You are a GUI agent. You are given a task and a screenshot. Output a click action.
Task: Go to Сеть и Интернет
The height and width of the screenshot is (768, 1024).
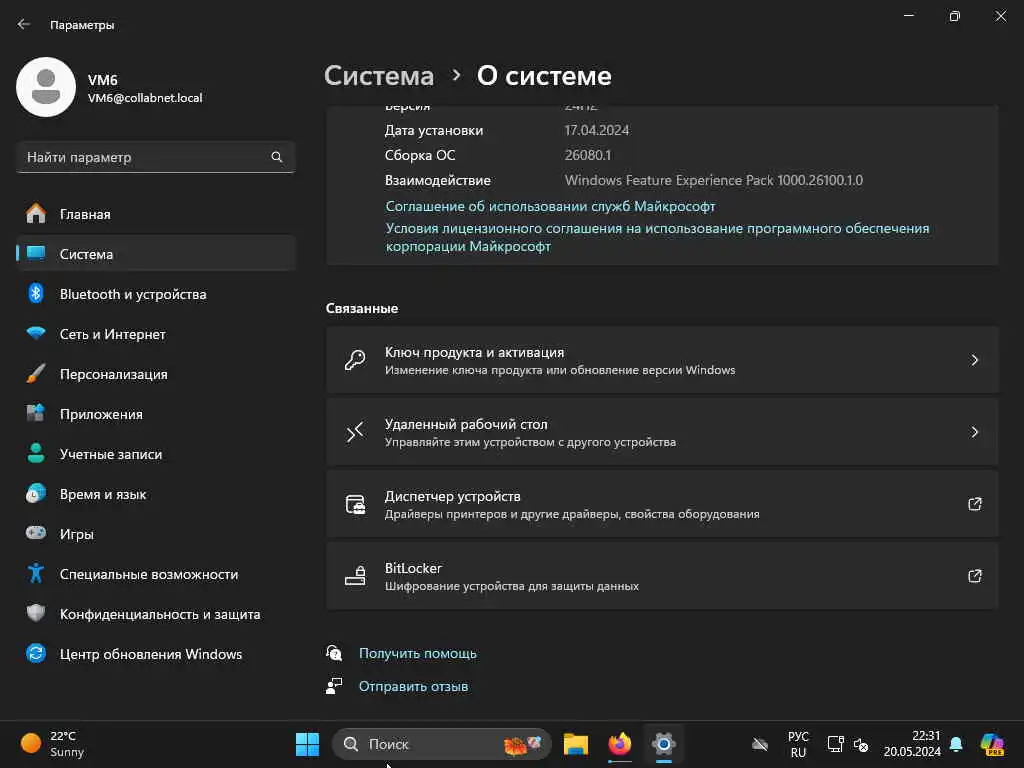[155, 334]
